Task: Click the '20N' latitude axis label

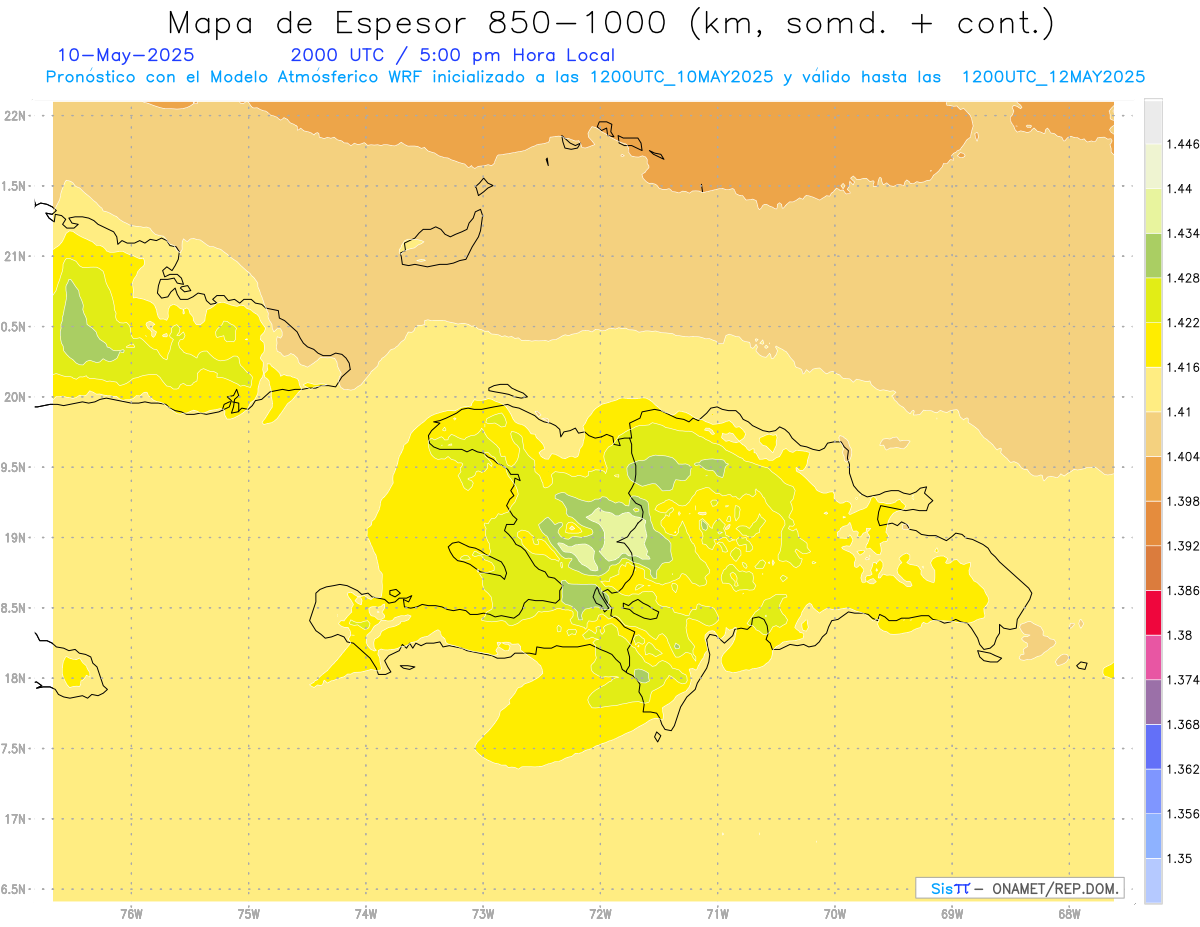Action: (16, 397)
